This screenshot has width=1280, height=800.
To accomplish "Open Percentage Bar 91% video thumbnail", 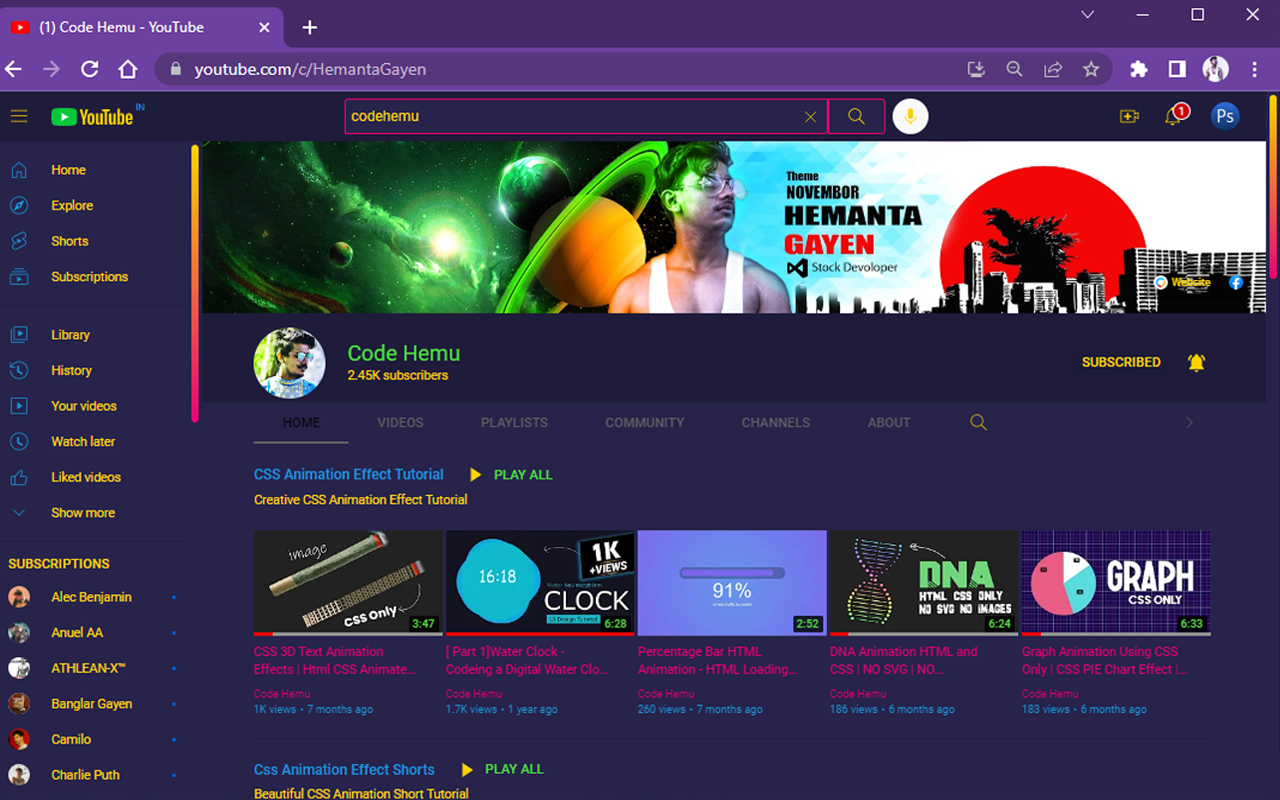I will pyautogui.click(x=732, y=583).
